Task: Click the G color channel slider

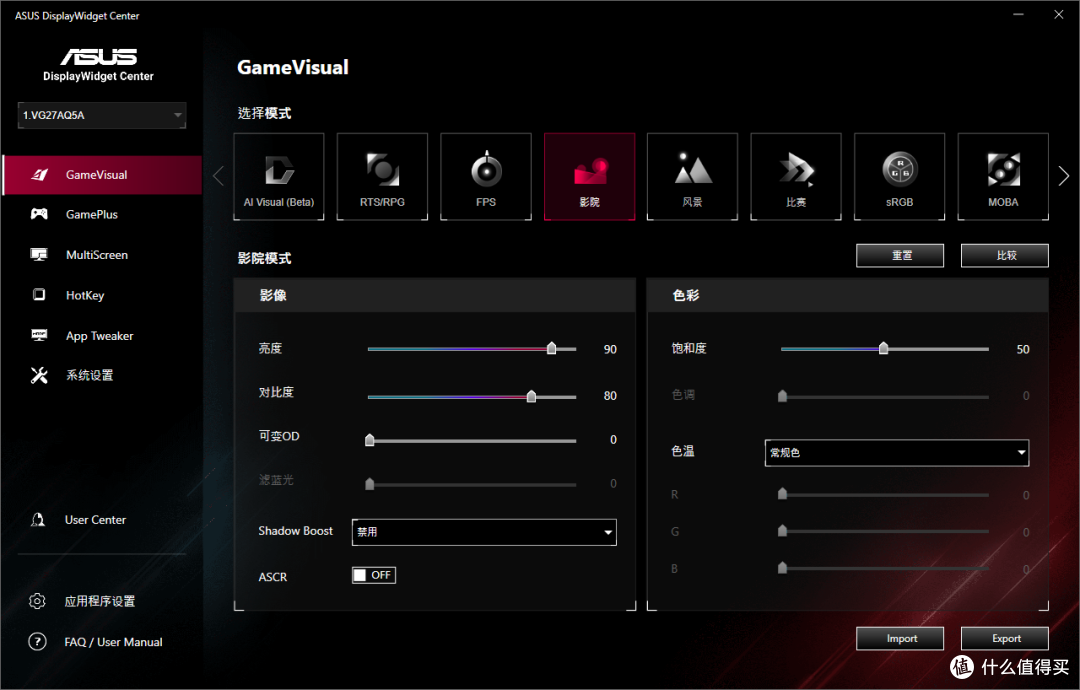Action: (x=884, y=531)
